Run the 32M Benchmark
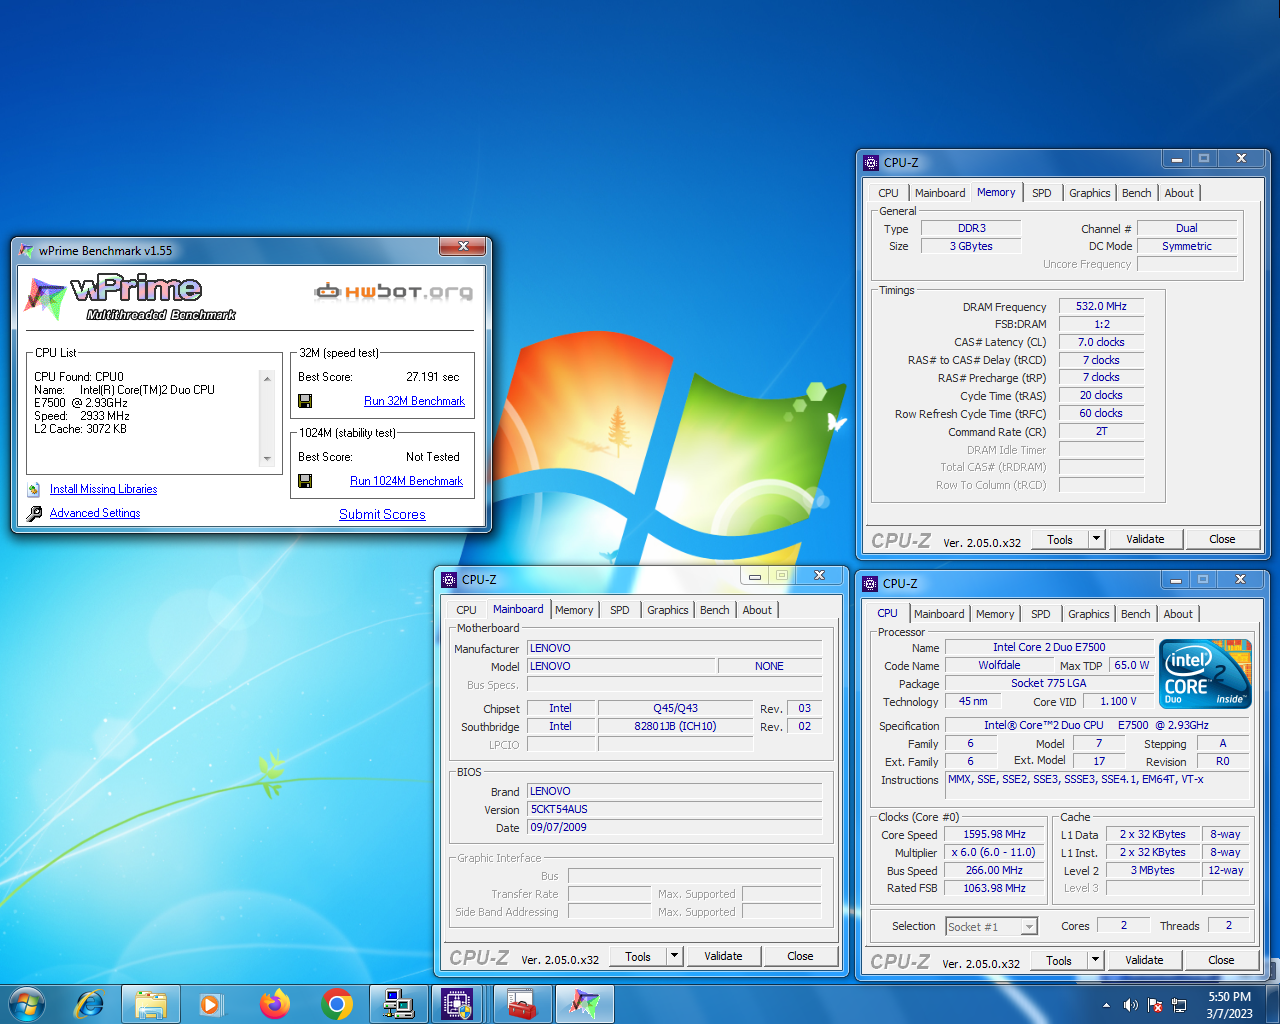This screenshot has width=1280, height=1024. (414, 401)
